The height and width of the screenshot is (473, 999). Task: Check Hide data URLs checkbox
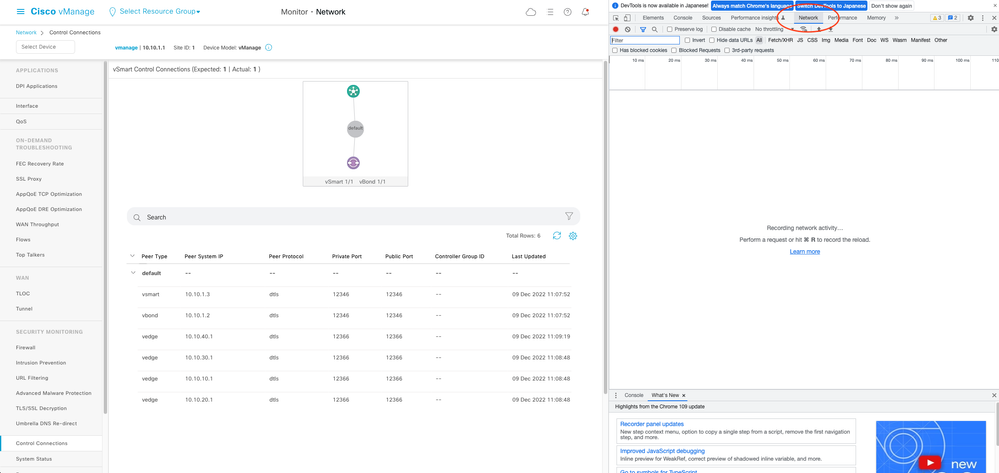[712, 40]
